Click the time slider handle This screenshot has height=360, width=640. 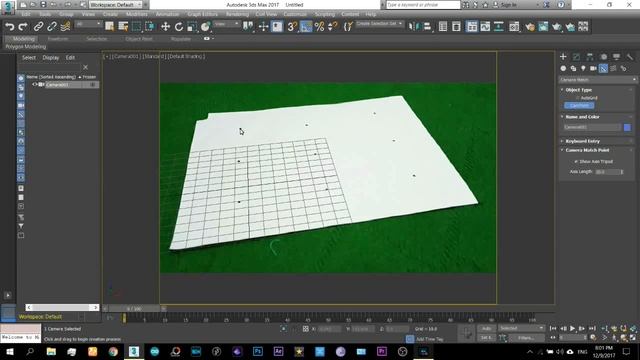[x=135, y=309]
